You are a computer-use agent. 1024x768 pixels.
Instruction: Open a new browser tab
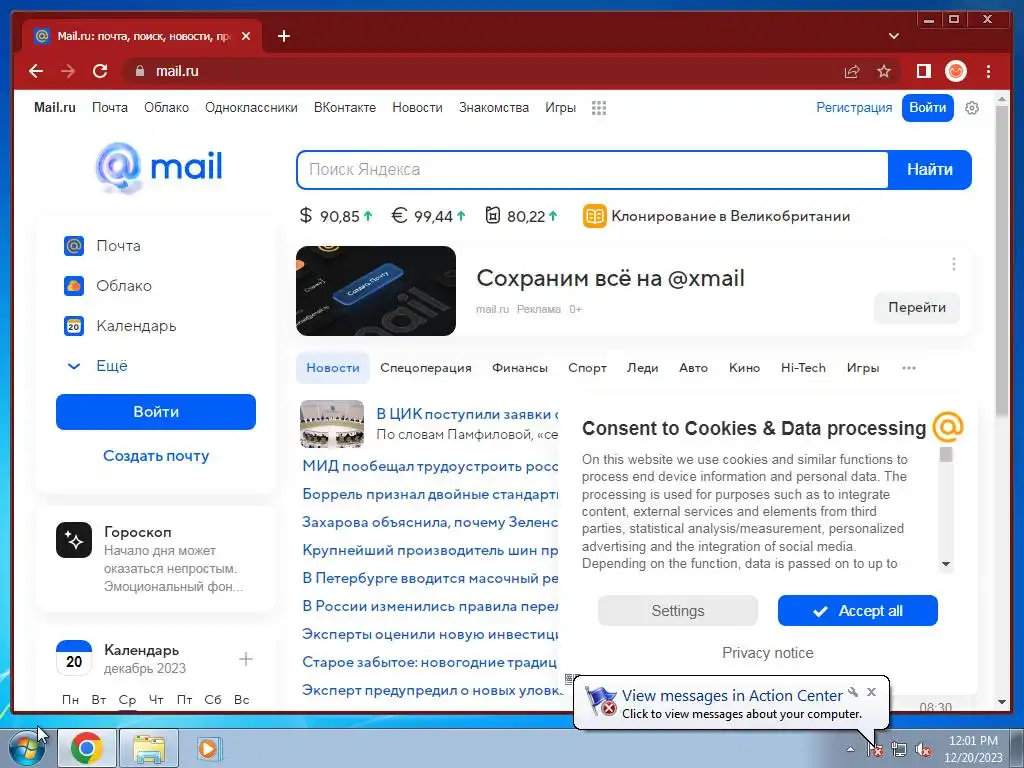(283, 36)
